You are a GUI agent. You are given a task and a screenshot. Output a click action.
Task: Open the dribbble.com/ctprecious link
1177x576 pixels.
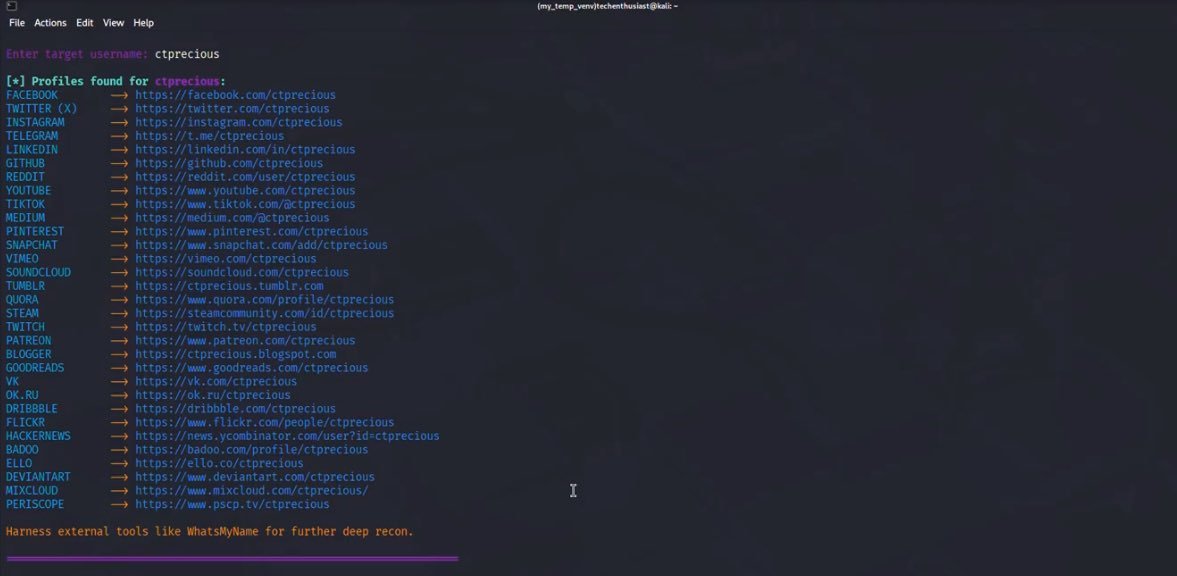(x=236, y=409)
